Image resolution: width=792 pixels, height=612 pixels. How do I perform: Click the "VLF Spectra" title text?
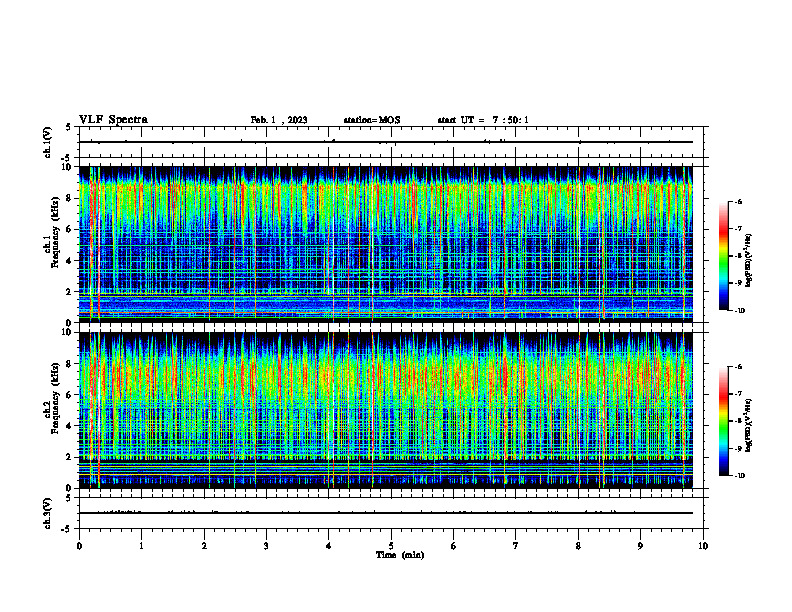[x=113, y=120]
